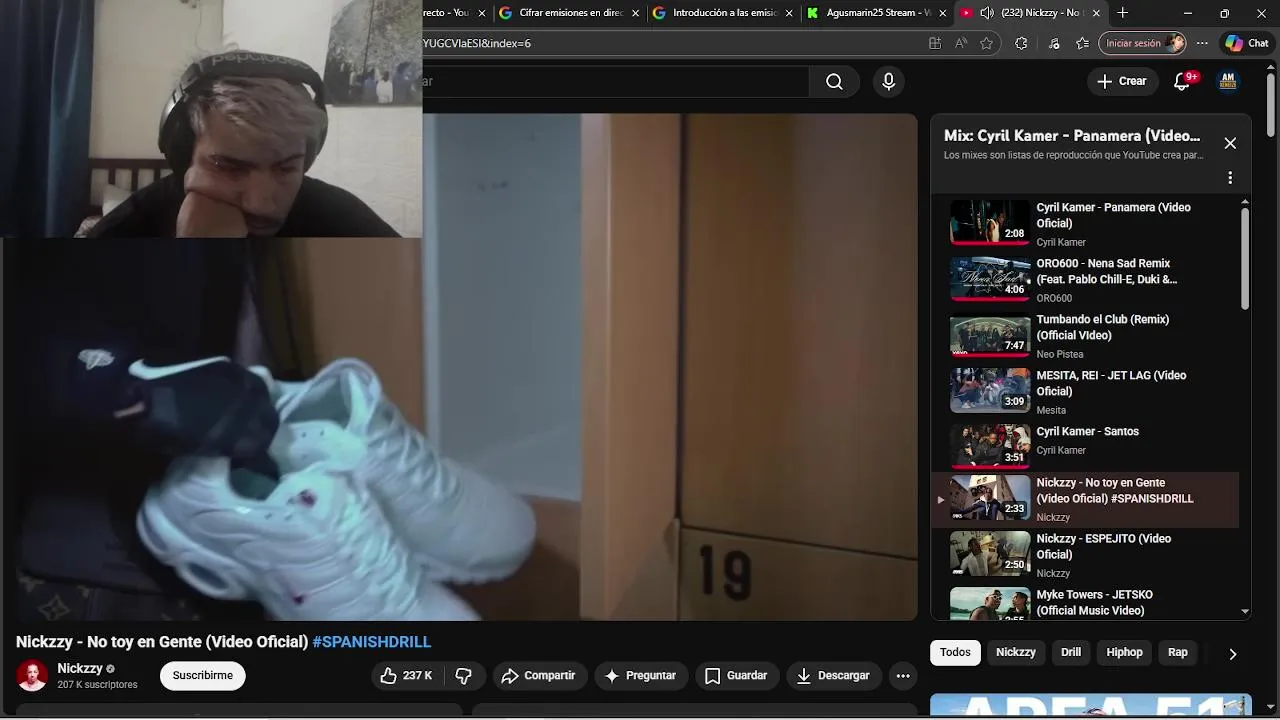
Task: Open Nickzzy channel avatar
Action: point(32,676)
